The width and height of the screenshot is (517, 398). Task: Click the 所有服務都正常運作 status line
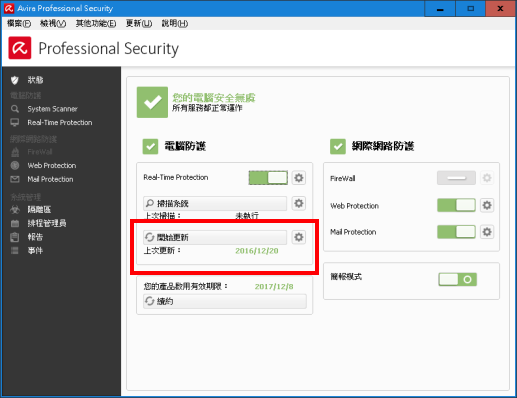click(207, 108)
